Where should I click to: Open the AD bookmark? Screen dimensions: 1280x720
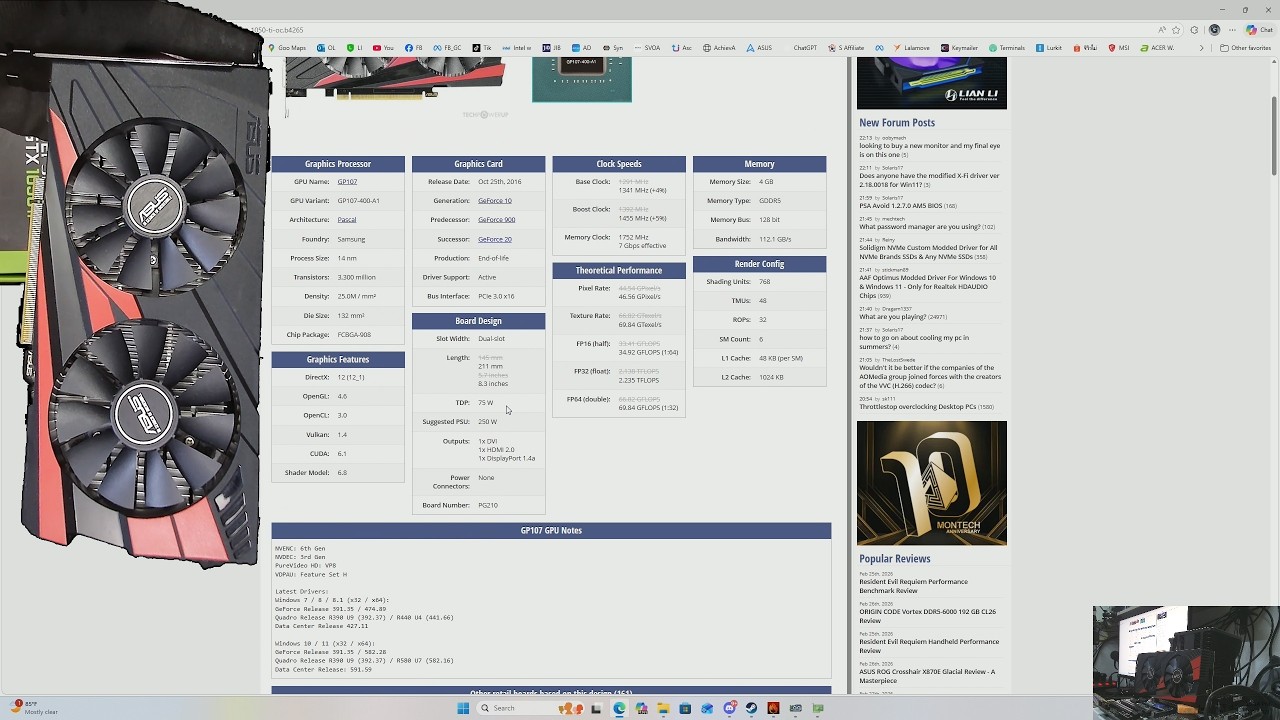pos(582,48)
